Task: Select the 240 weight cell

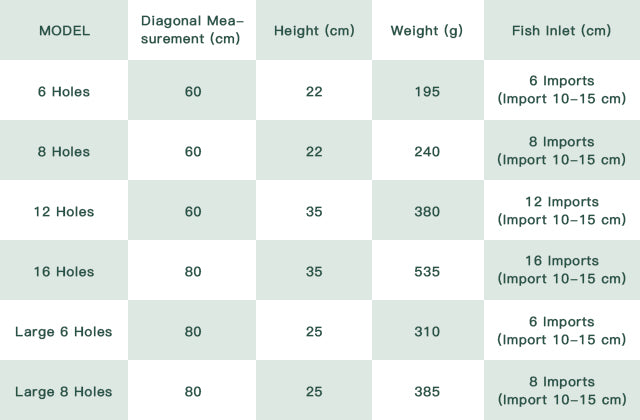Action: [427, 151]
